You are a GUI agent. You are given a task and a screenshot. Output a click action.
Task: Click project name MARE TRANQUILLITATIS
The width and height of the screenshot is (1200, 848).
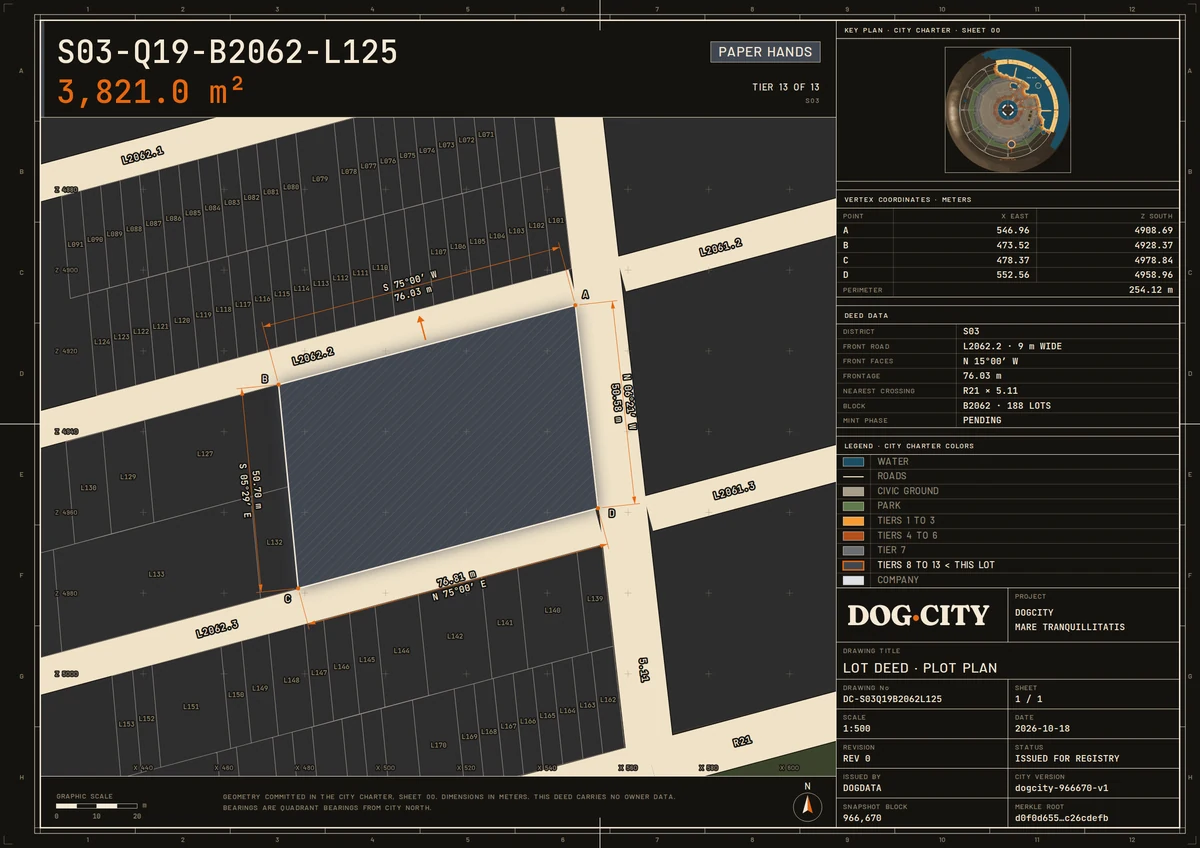[x=1070, y=627]
